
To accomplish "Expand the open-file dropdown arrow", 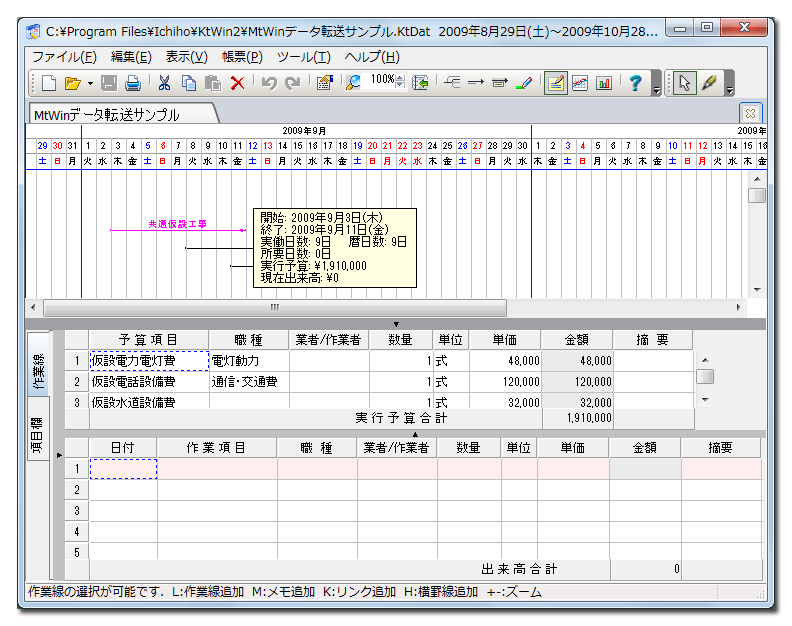I will (x=90, y=83).
